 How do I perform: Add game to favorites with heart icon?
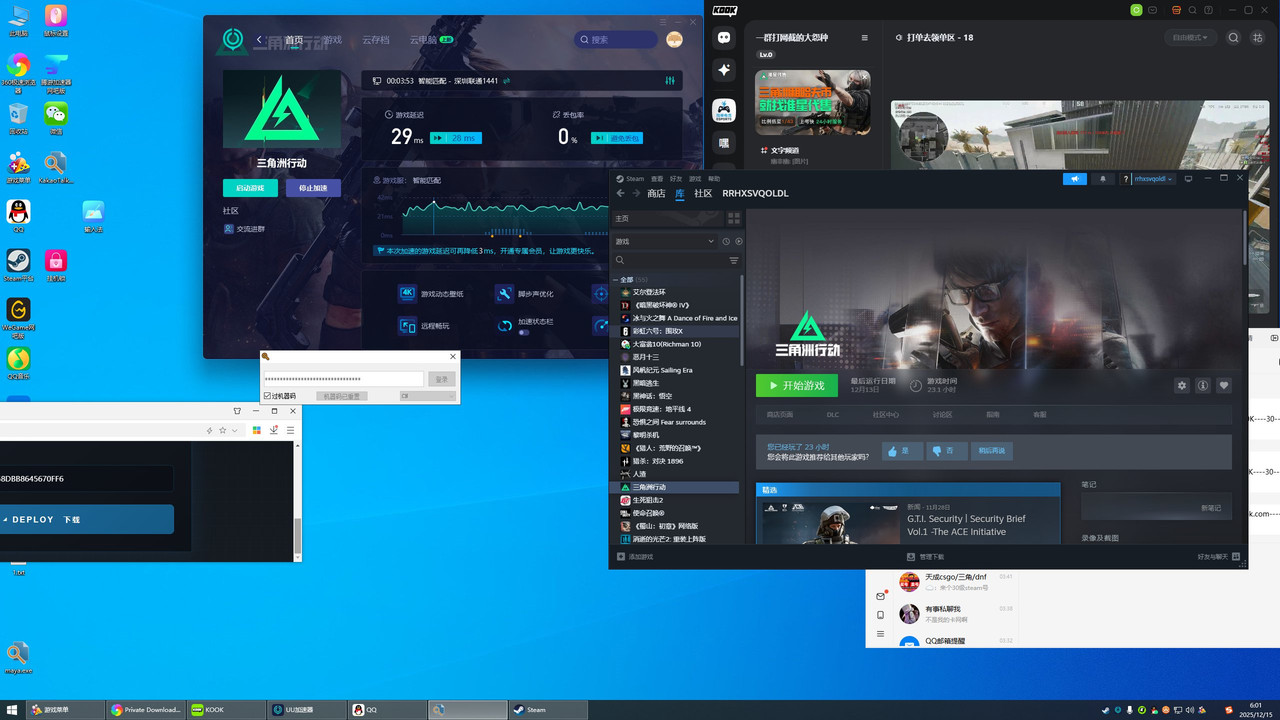click(1224, 386)
